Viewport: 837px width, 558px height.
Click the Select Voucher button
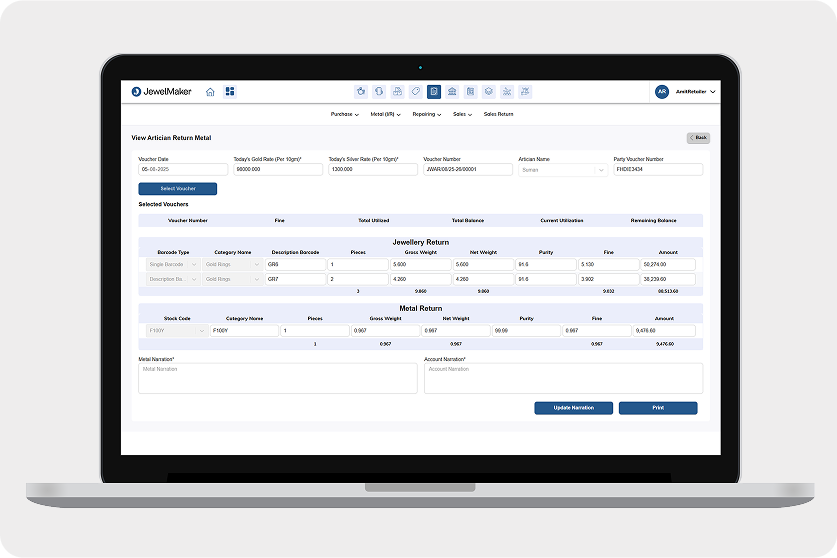coord(177,189)
